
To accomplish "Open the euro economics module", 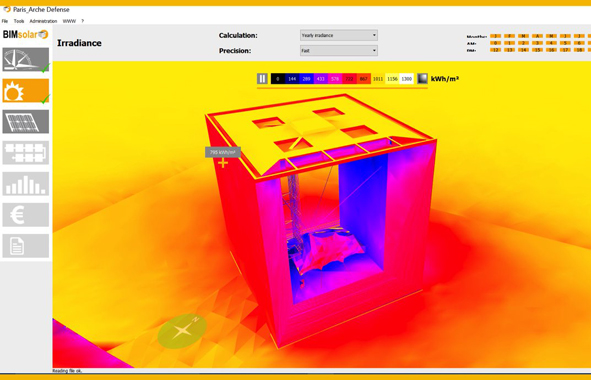I will click(x=26, y=215).
